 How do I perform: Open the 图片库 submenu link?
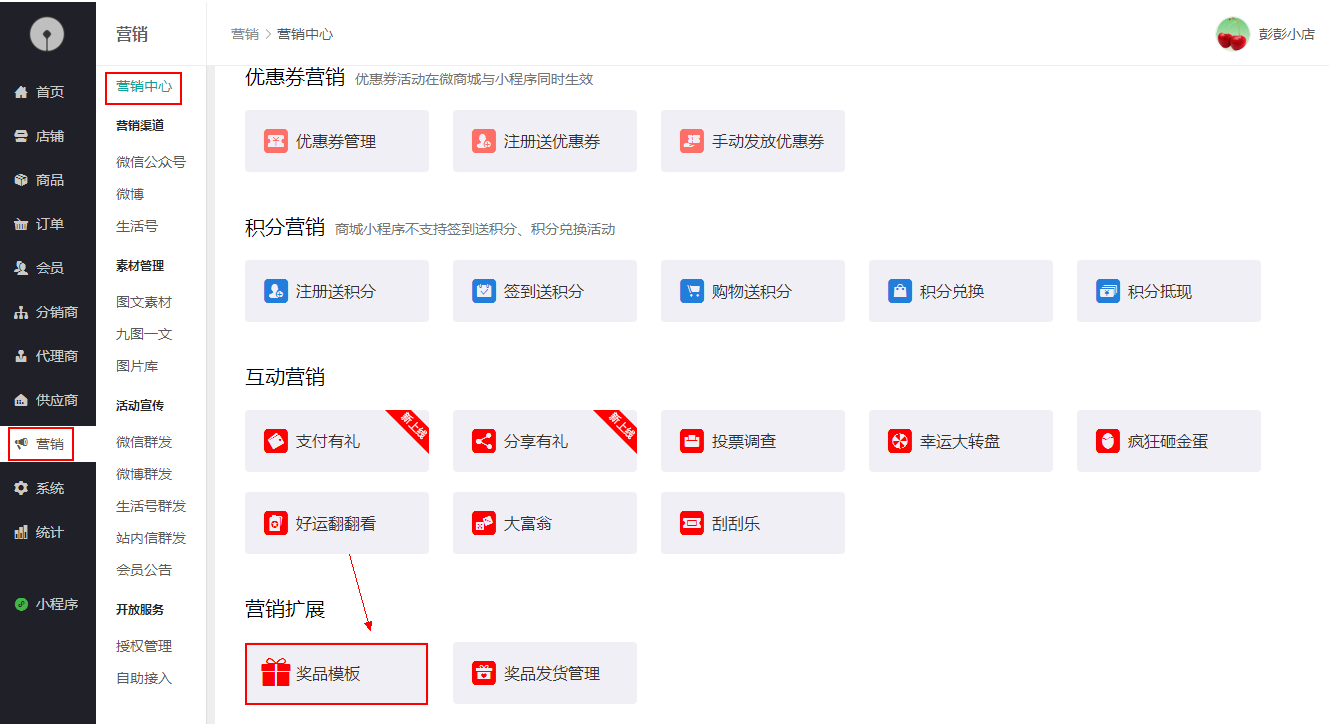click(137, 366)
